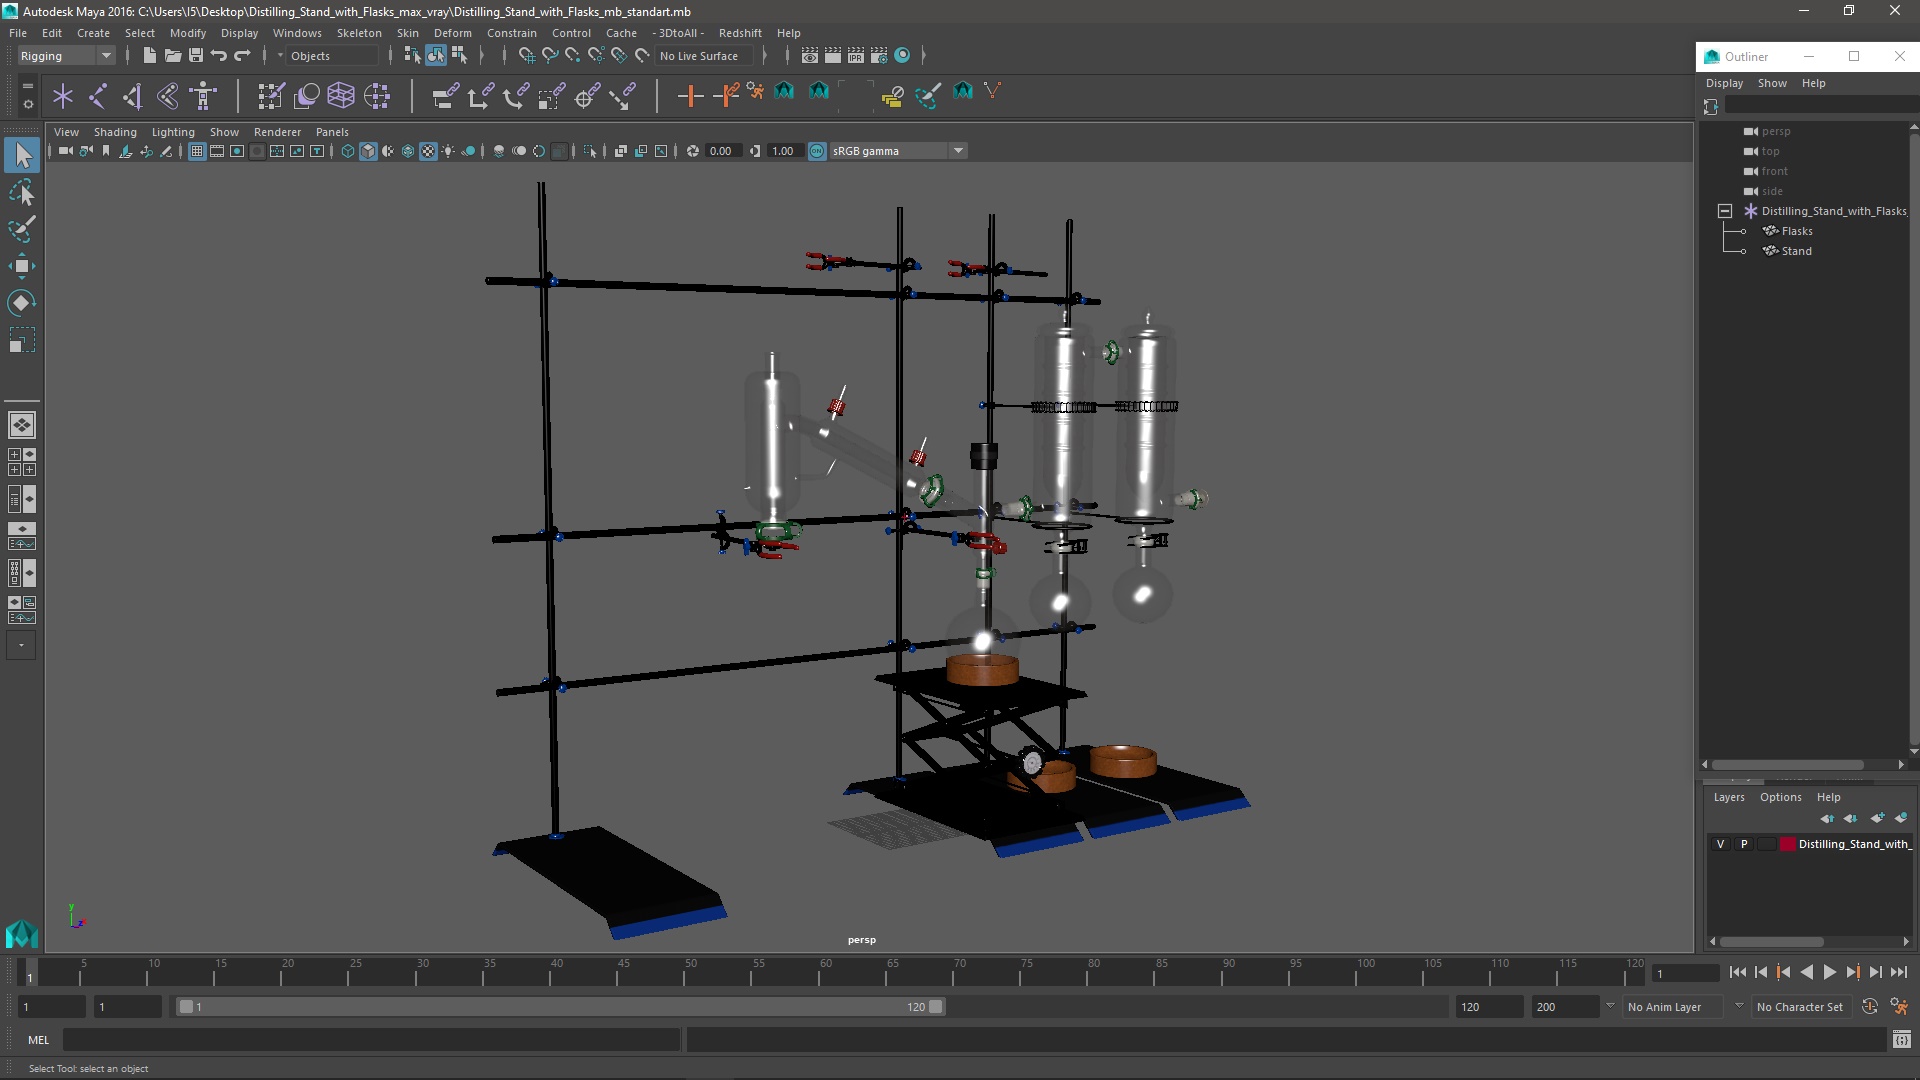Open the View menu in viewport
The image size is (1920, 1080).
(66, 131)
